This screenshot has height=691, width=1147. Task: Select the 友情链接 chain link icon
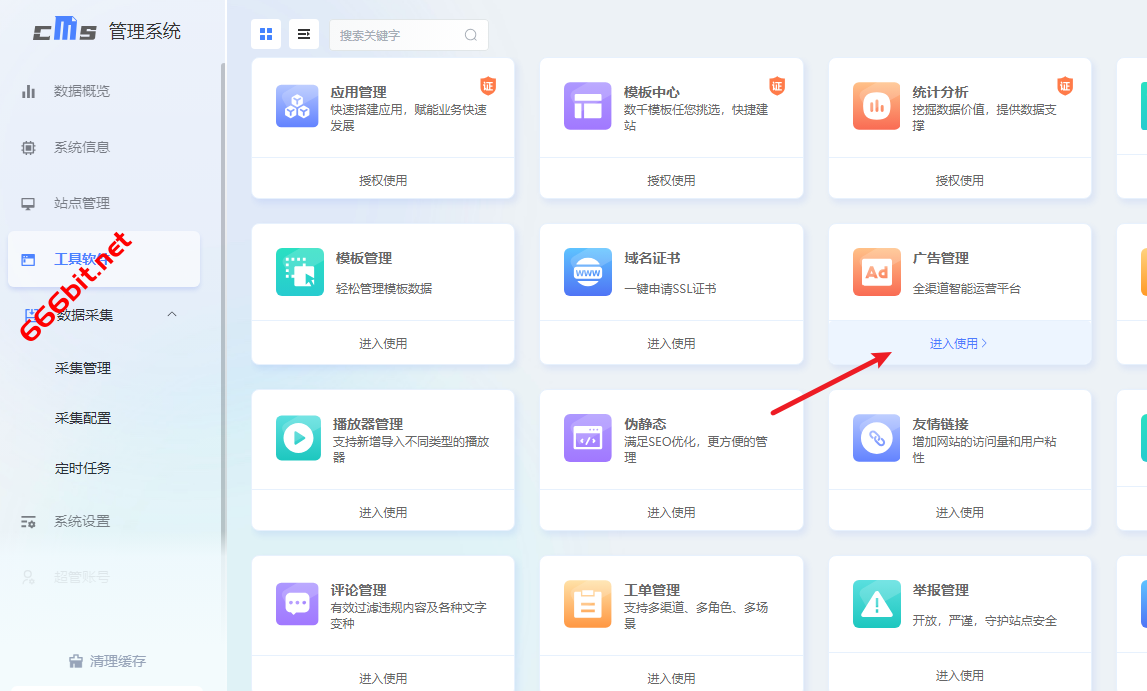pos(875,438)
